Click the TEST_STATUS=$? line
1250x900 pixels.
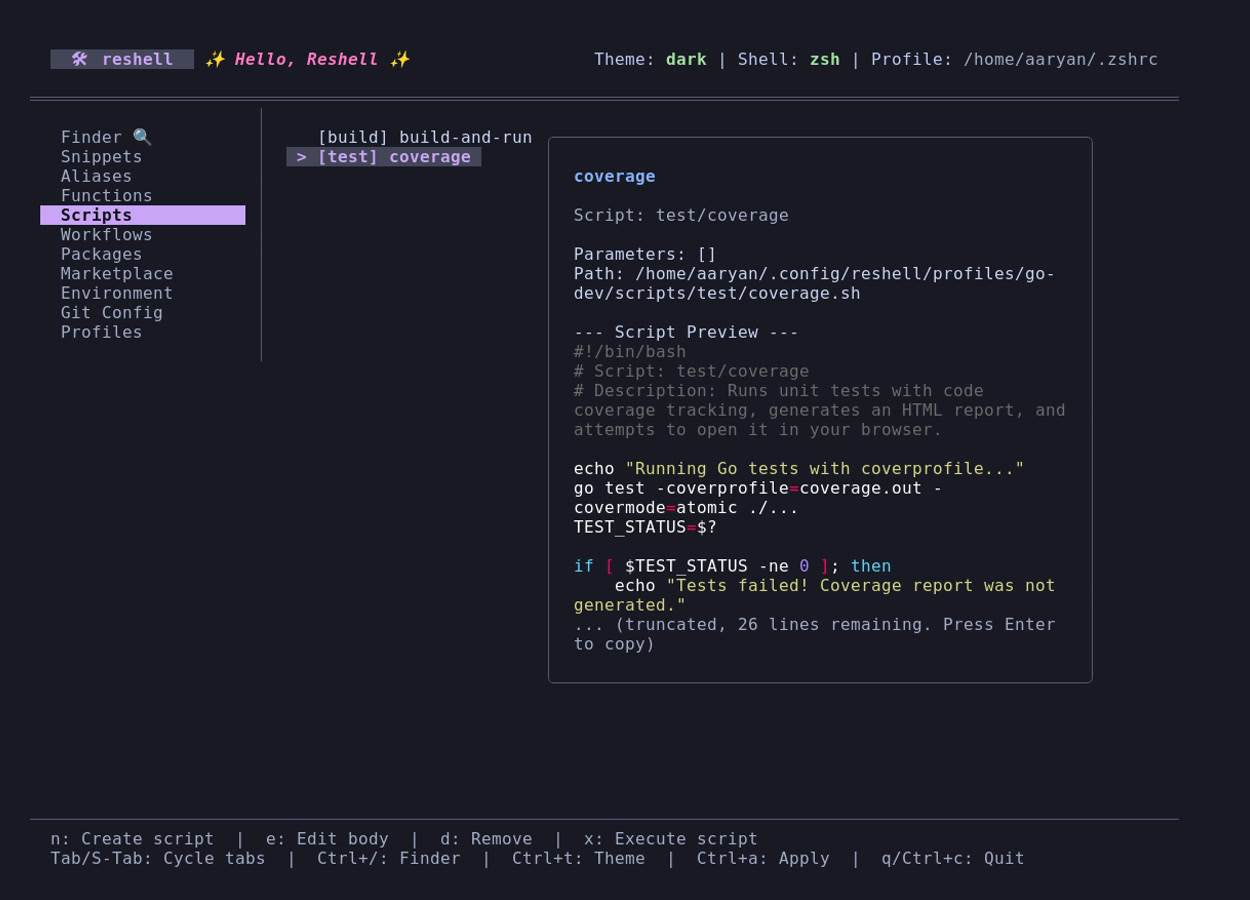645,527
